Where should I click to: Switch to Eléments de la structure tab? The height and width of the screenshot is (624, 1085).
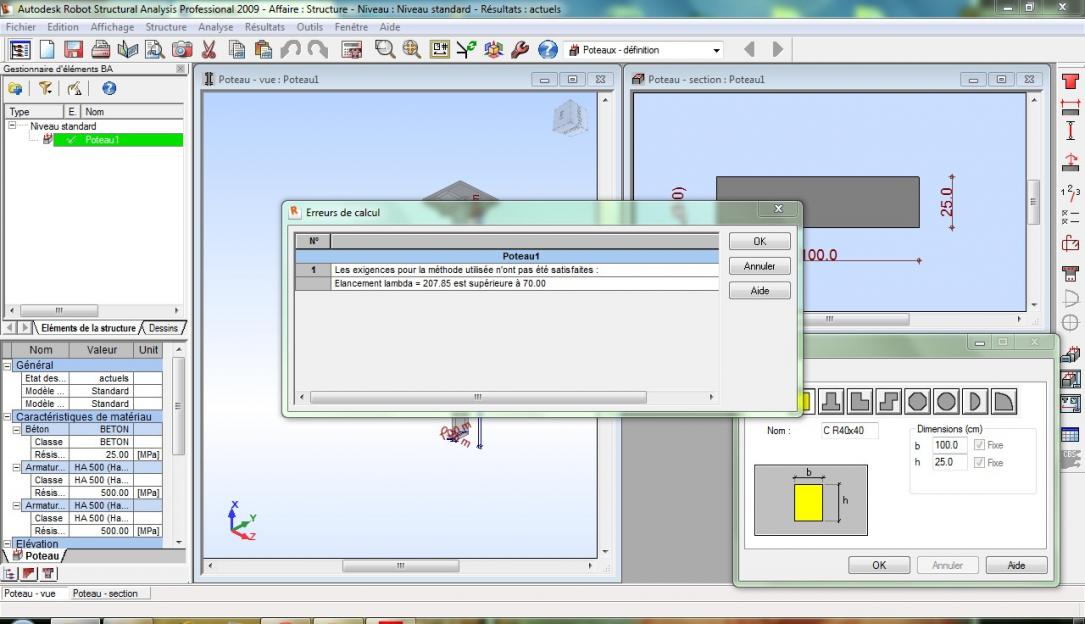click(x=89, y=328)
